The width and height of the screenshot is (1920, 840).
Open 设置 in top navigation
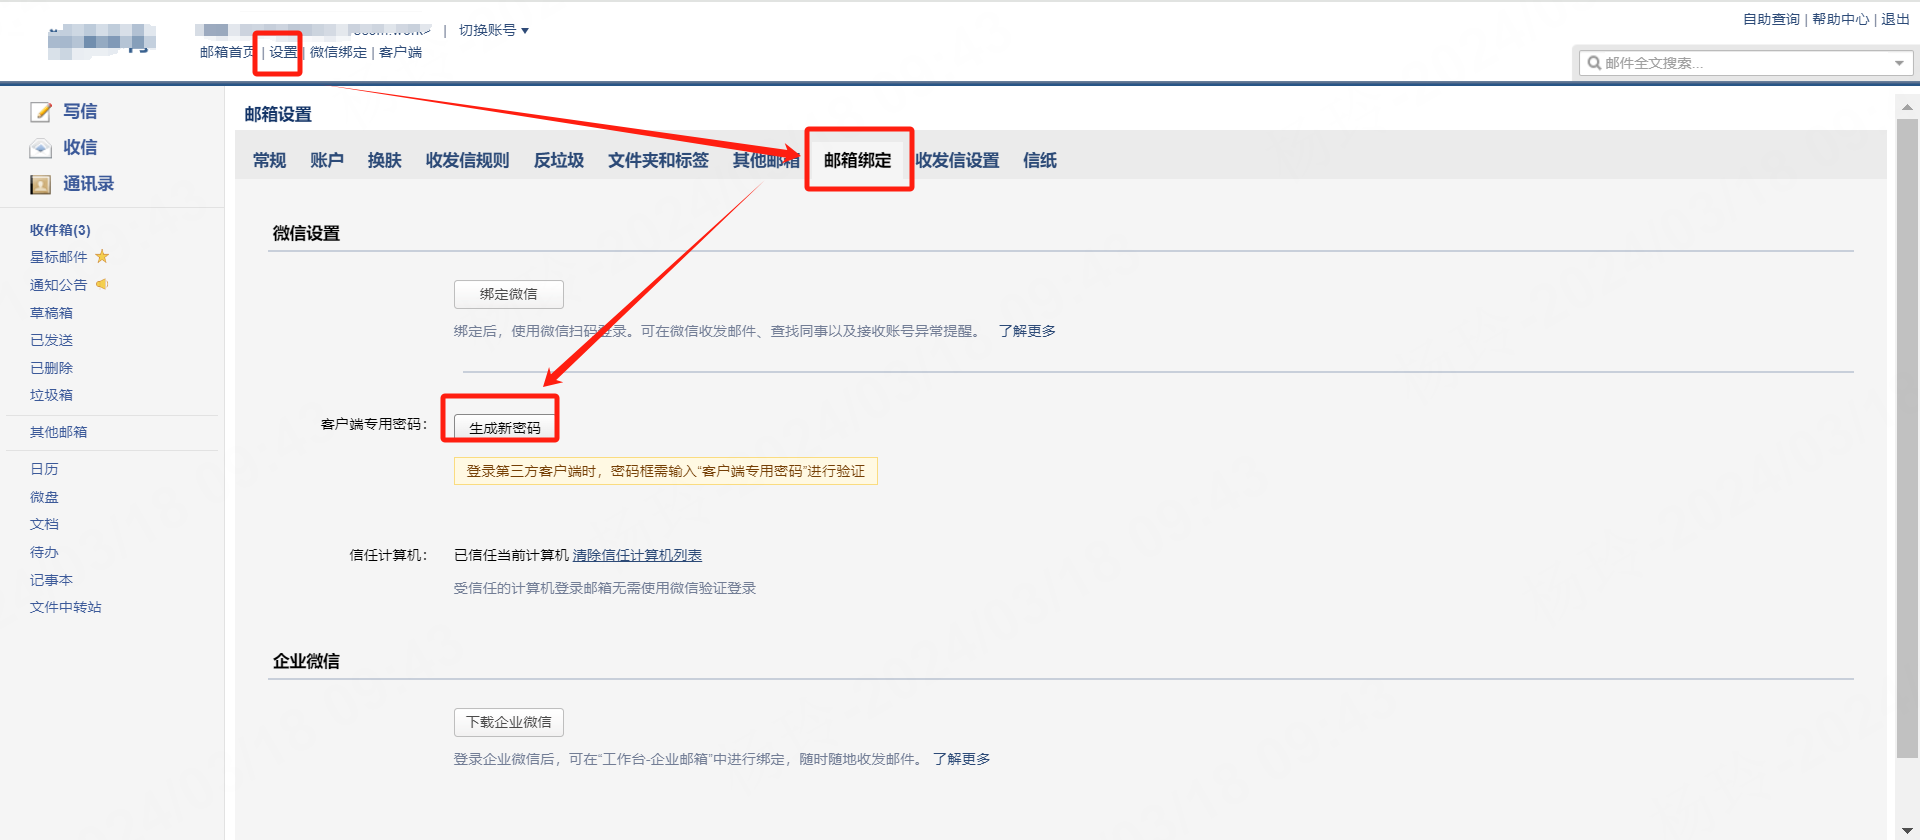pos(283,52)
